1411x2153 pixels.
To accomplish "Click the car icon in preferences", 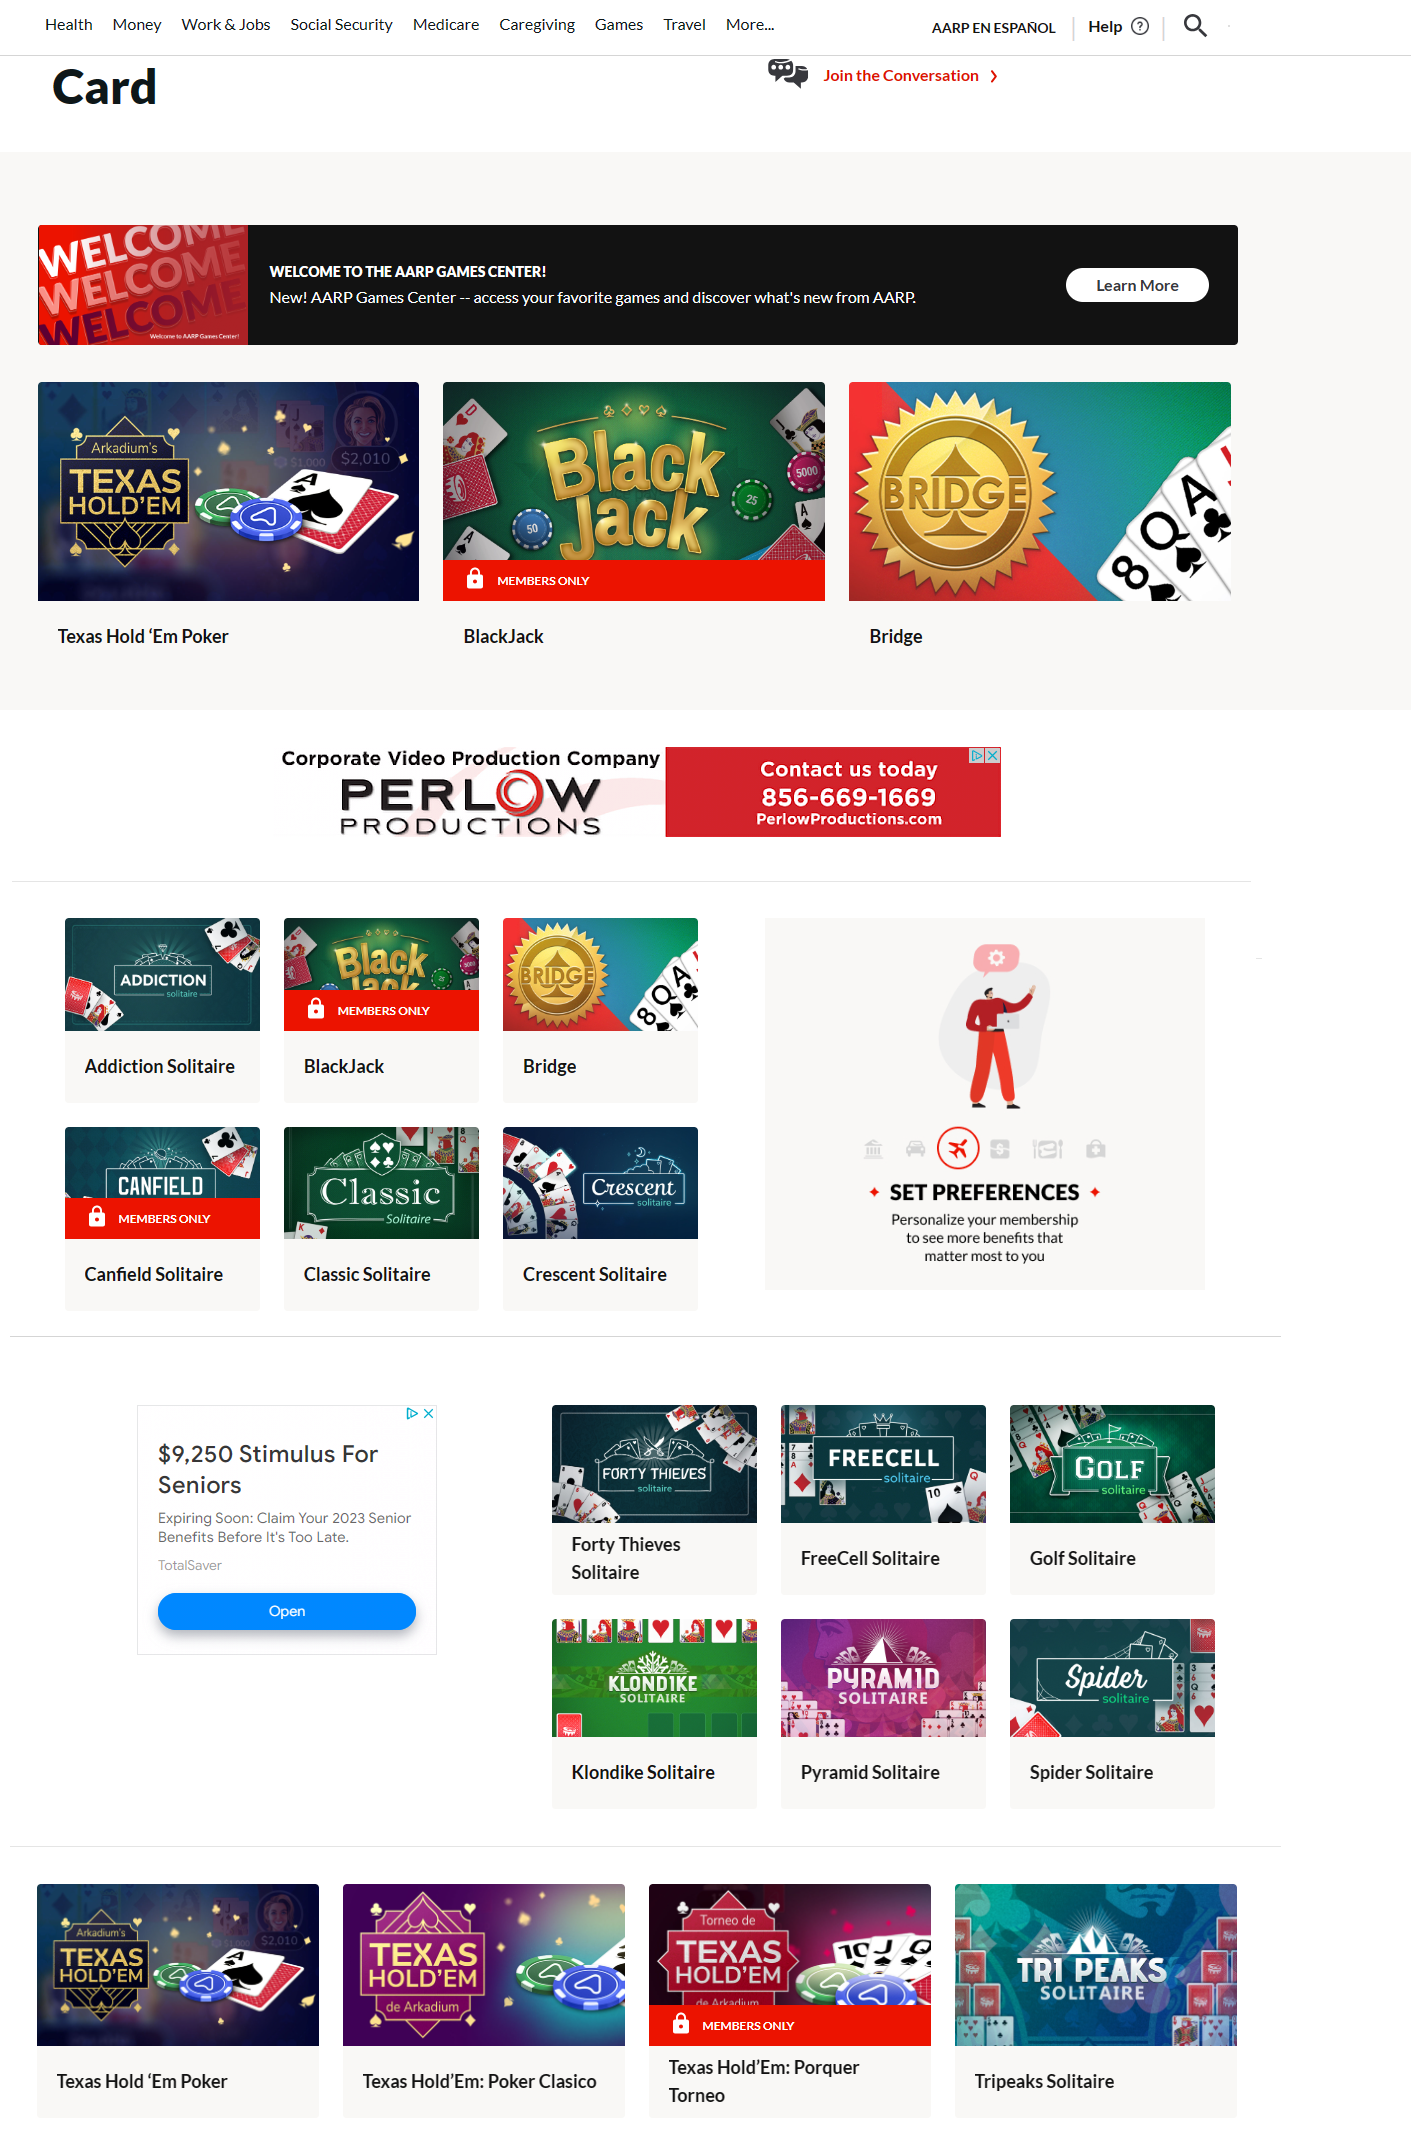I will 915,1148.
